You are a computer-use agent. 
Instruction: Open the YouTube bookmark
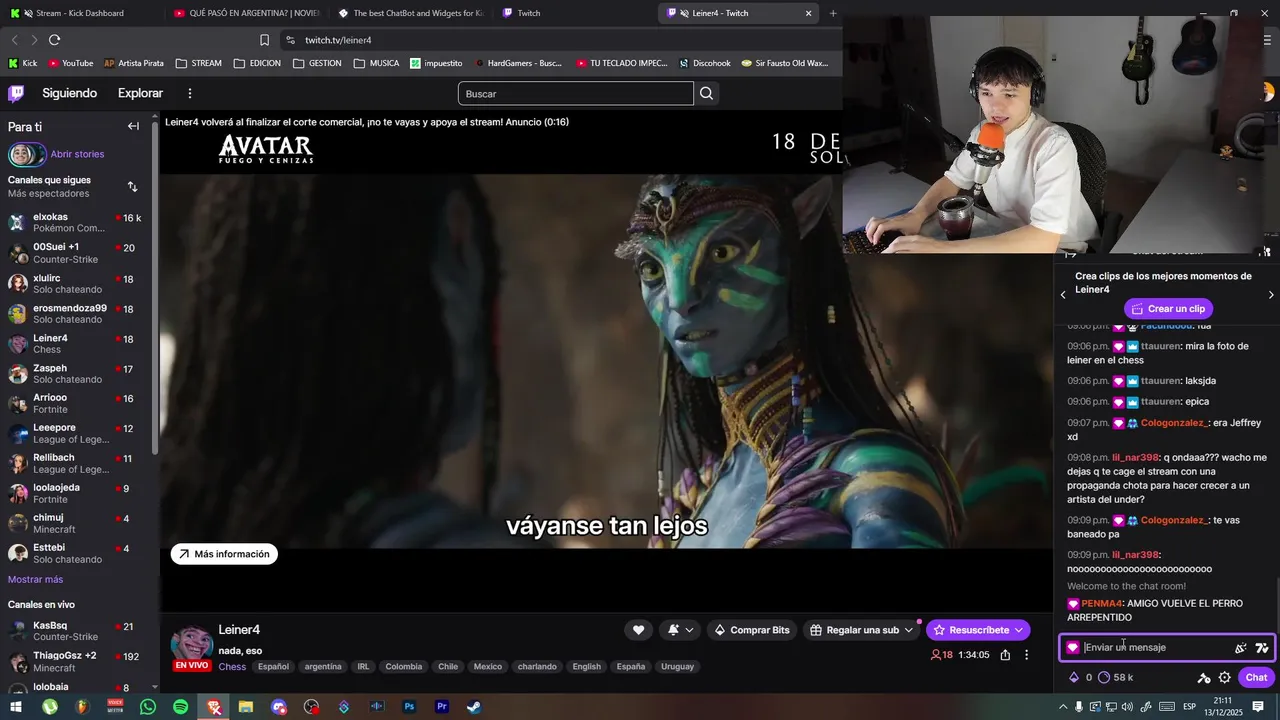point(70,63)
